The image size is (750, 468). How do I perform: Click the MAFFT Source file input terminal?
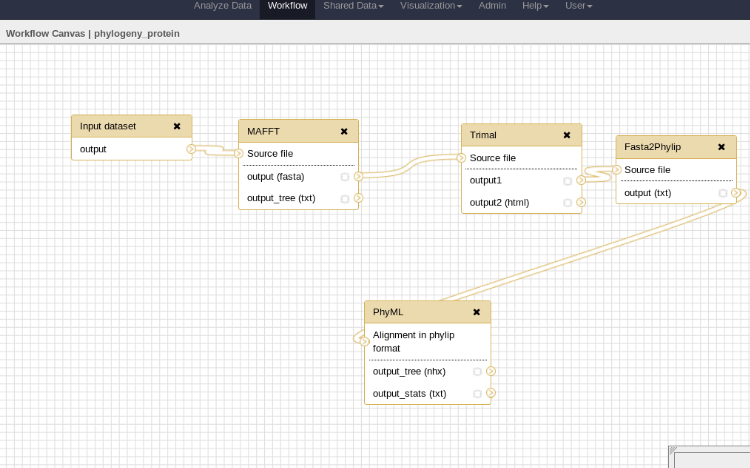[x=239, y=154]
